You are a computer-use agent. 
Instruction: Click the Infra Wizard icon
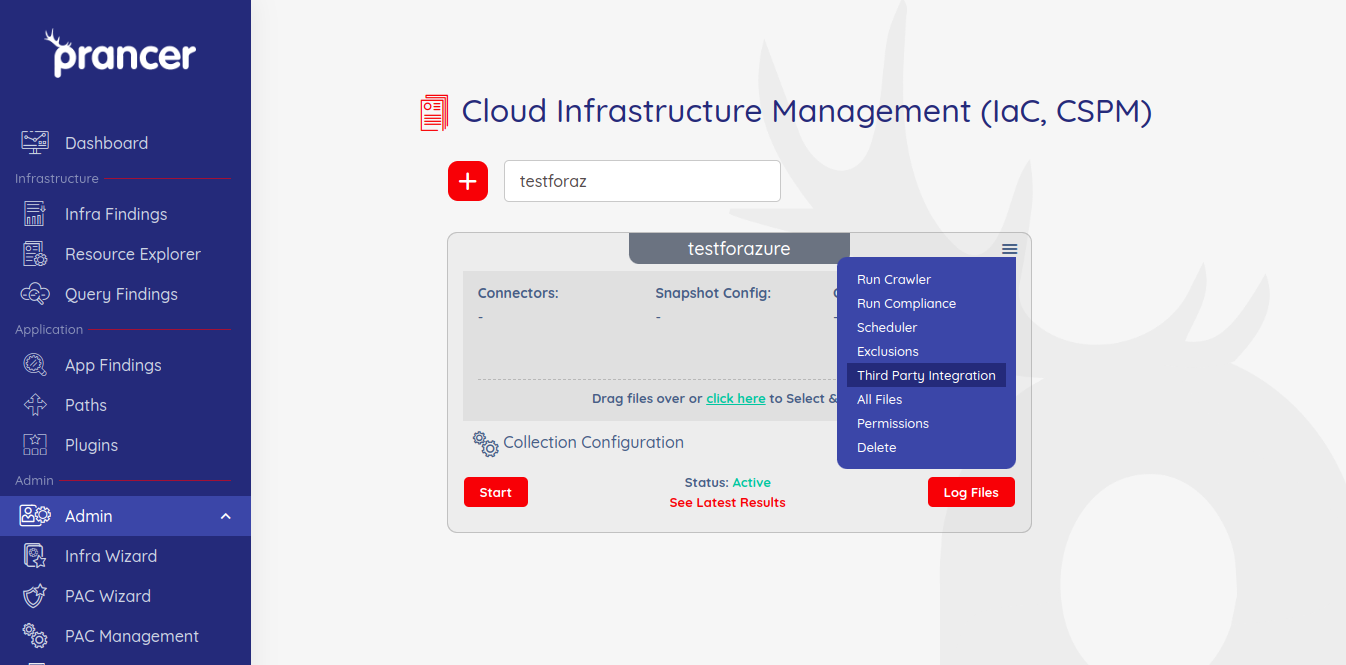35,556
